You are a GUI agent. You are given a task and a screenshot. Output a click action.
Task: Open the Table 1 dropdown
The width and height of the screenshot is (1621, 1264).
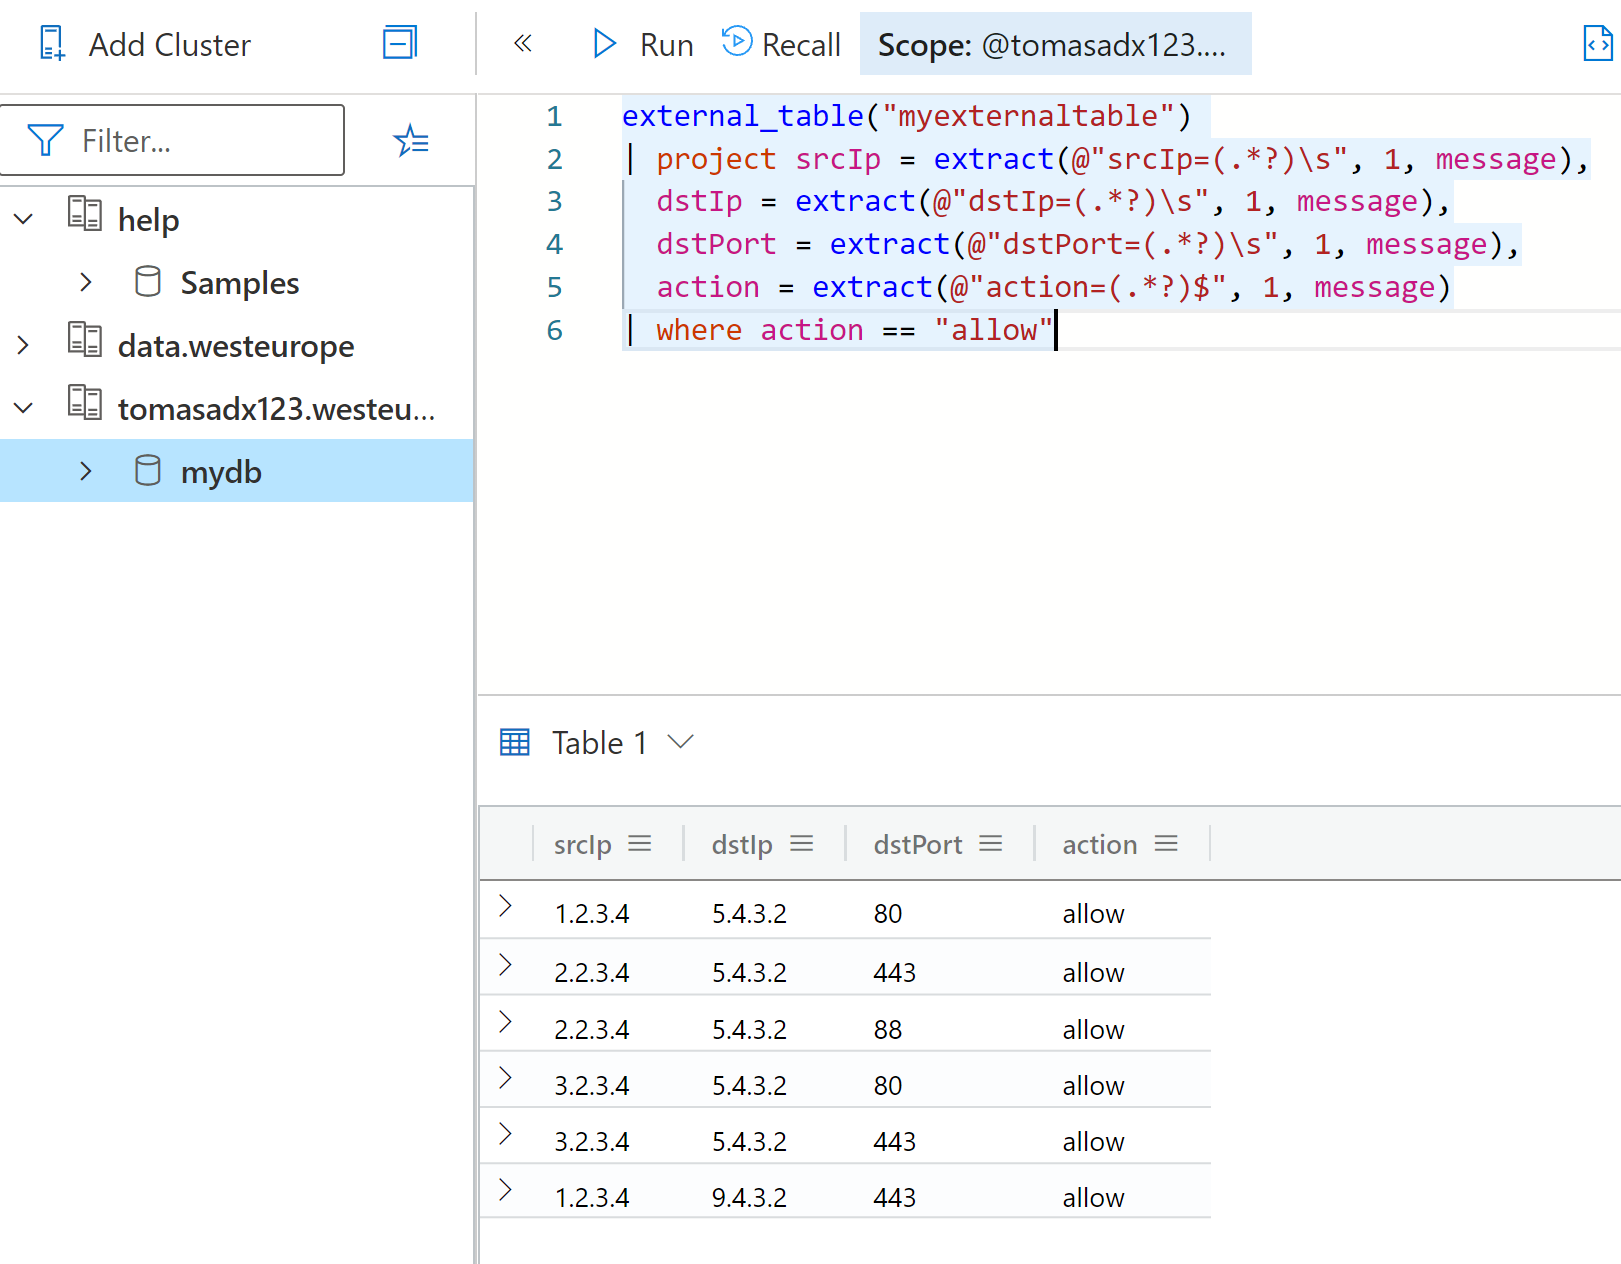tap(680, 742)
